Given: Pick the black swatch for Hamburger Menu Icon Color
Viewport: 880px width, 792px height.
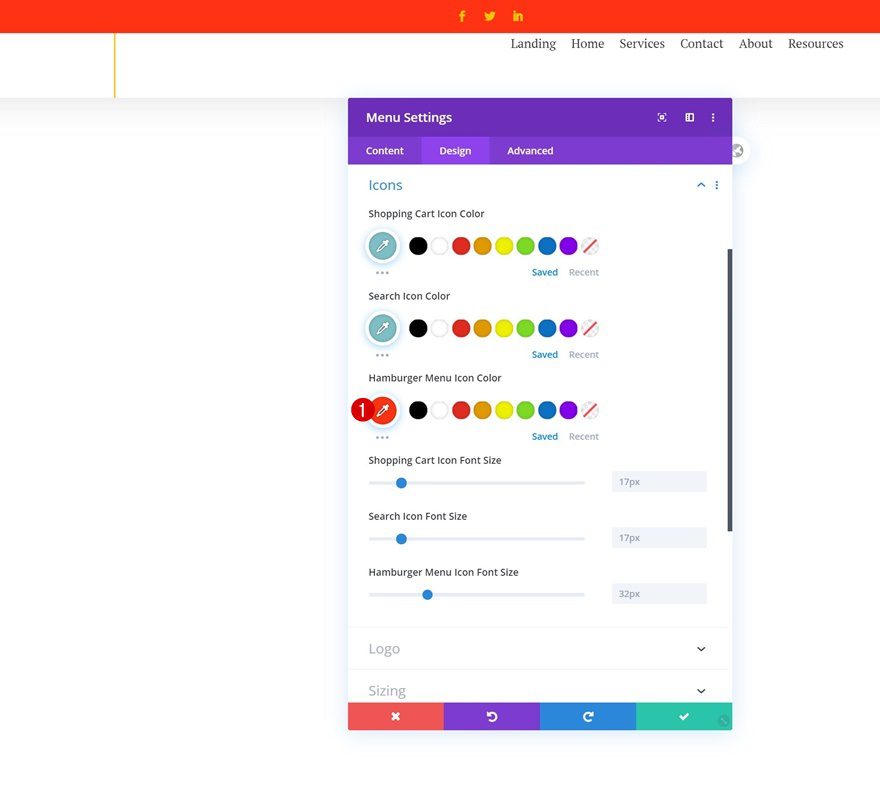Looking at the screenshot, I should click(x=418, y=410).
